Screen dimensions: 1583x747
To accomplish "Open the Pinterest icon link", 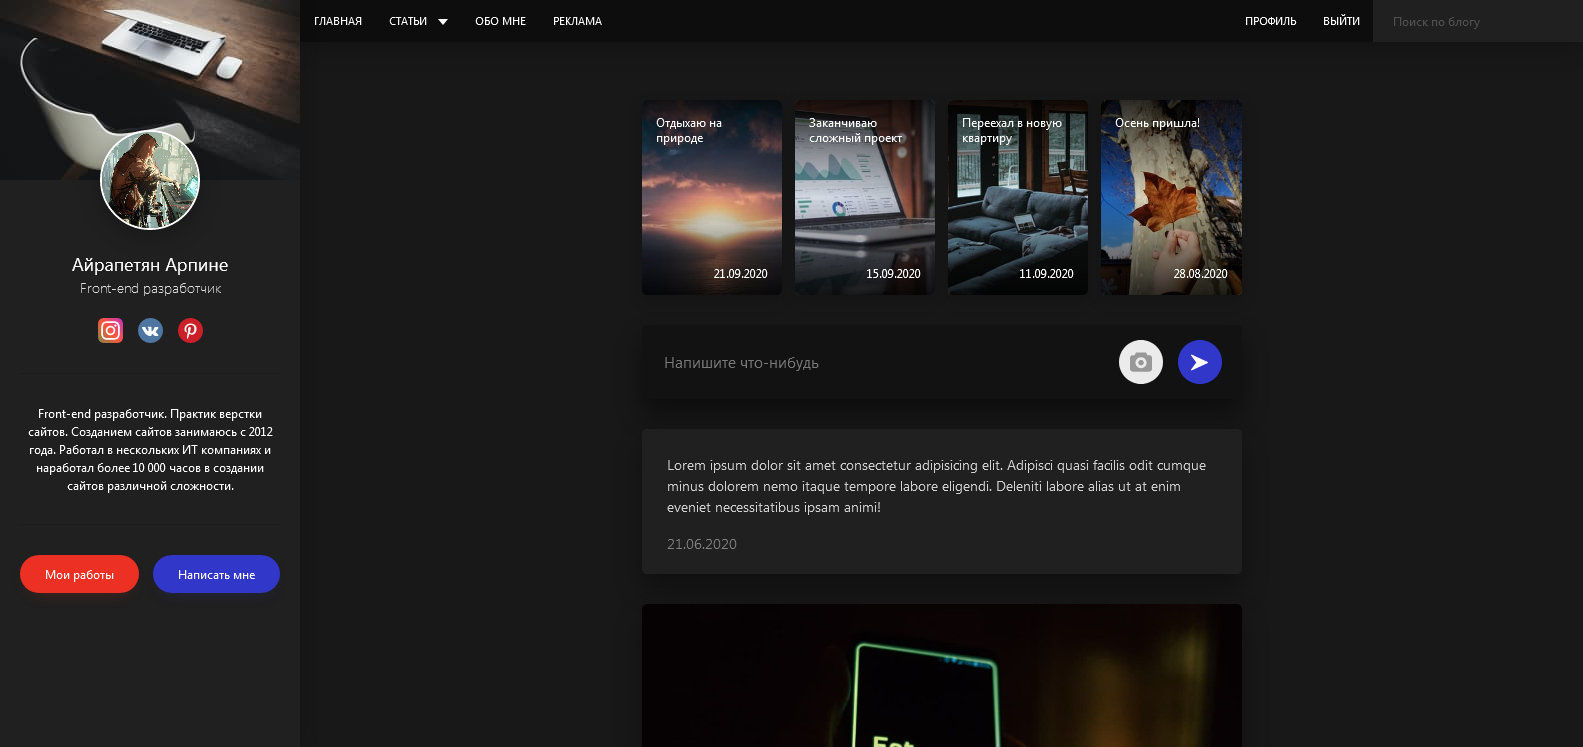I will (x=190, y=330).
